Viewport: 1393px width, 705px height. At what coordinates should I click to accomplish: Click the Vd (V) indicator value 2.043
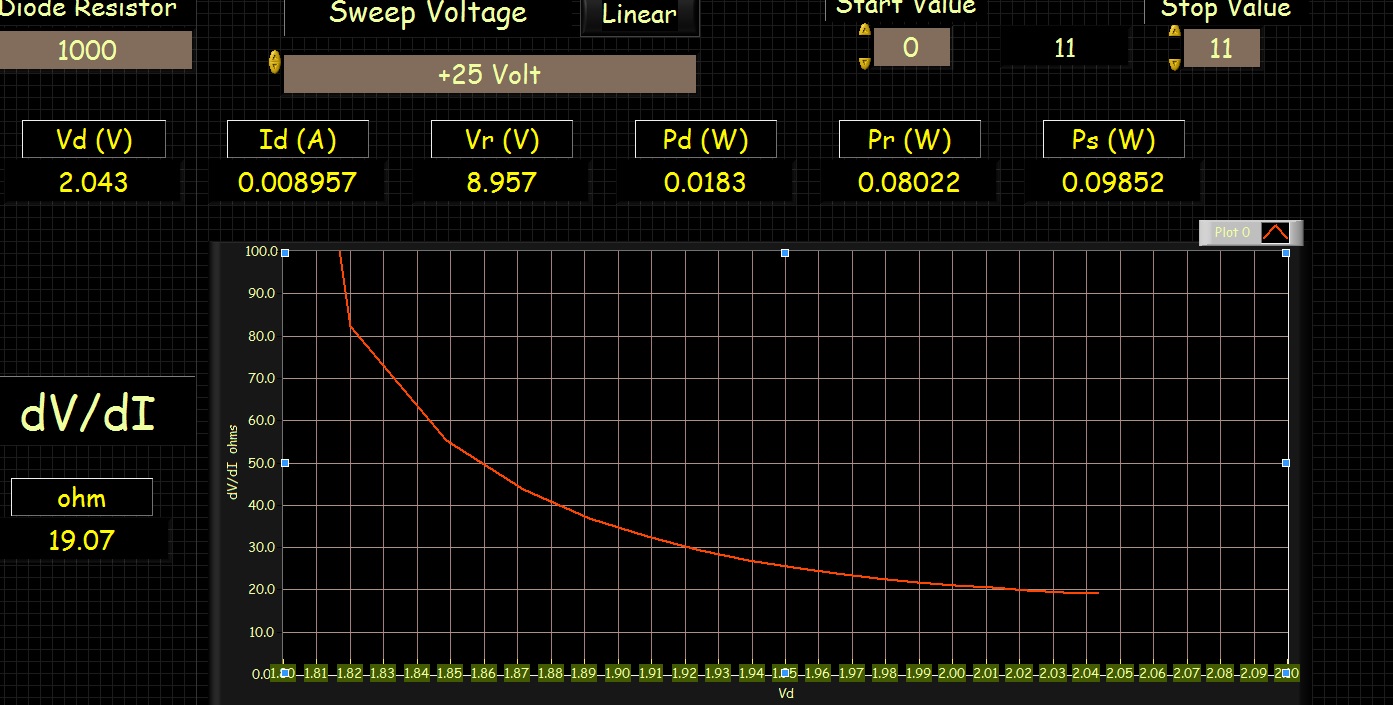tap(94, 182)
